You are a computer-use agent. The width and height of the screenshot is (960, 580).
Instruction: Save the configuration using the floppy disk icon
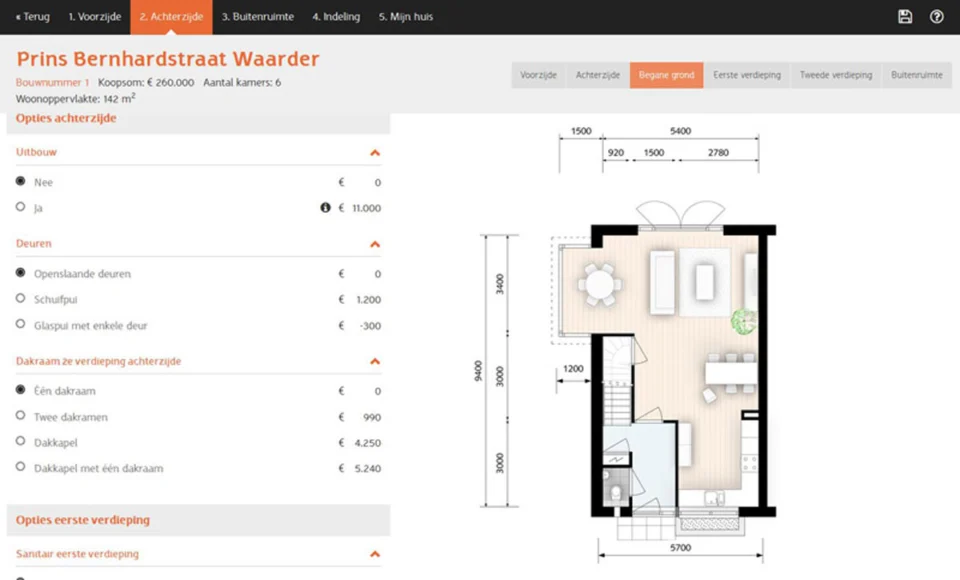905,17
